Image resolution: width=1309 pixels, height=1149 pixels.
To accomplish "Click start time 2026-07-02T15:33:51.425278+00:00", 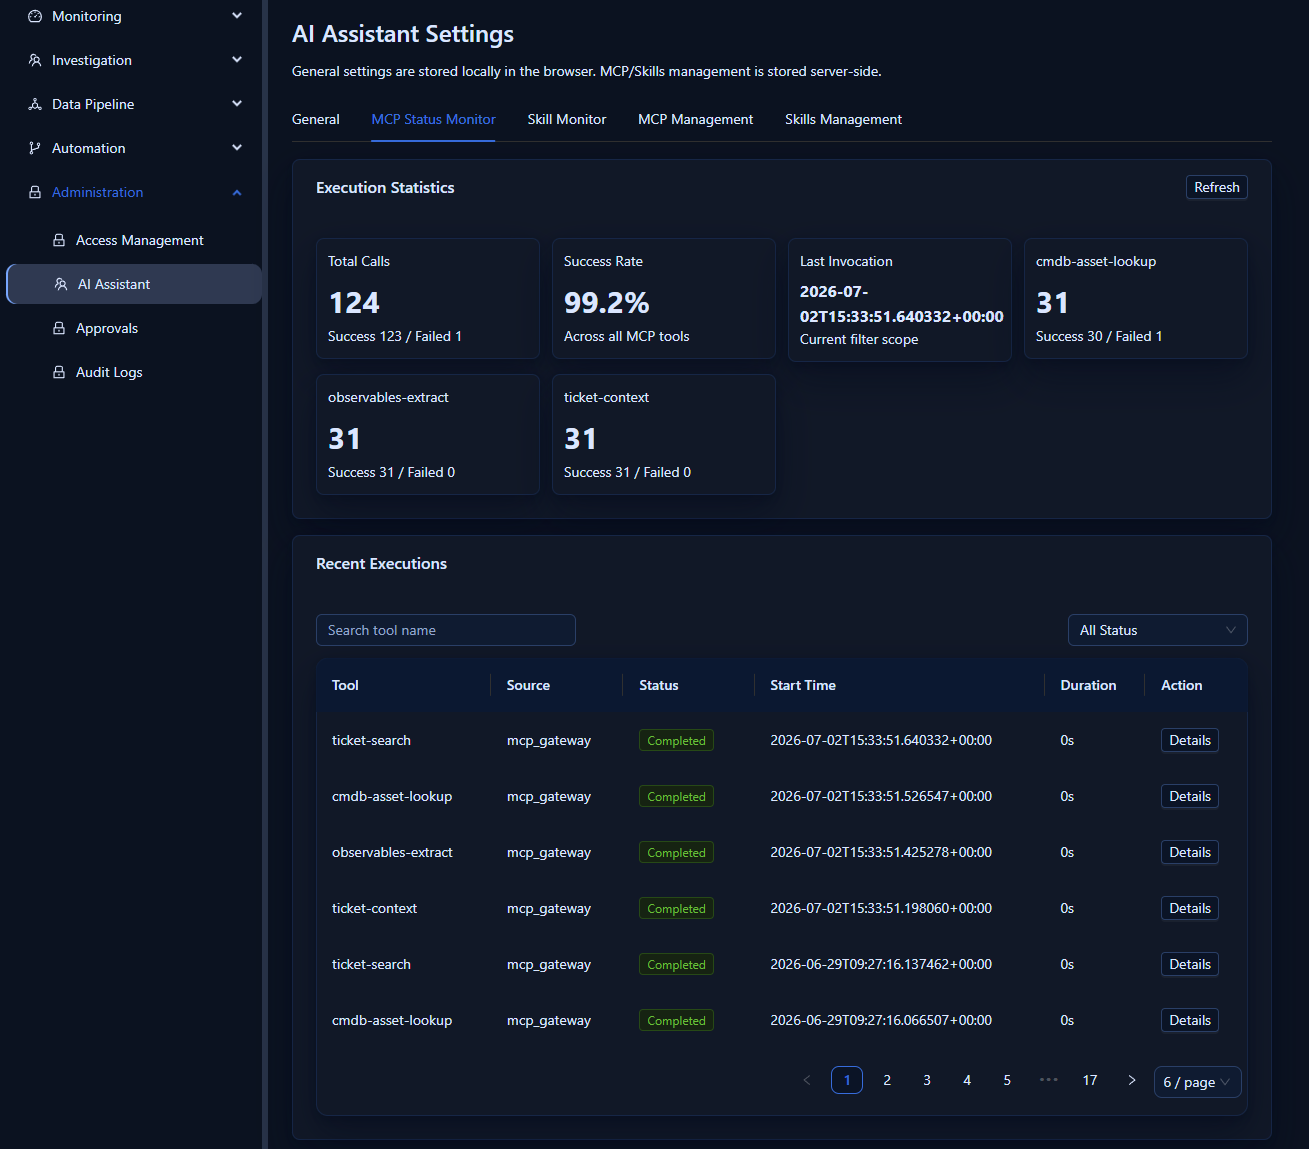I will pyautogui.click(x=881, y=852).
